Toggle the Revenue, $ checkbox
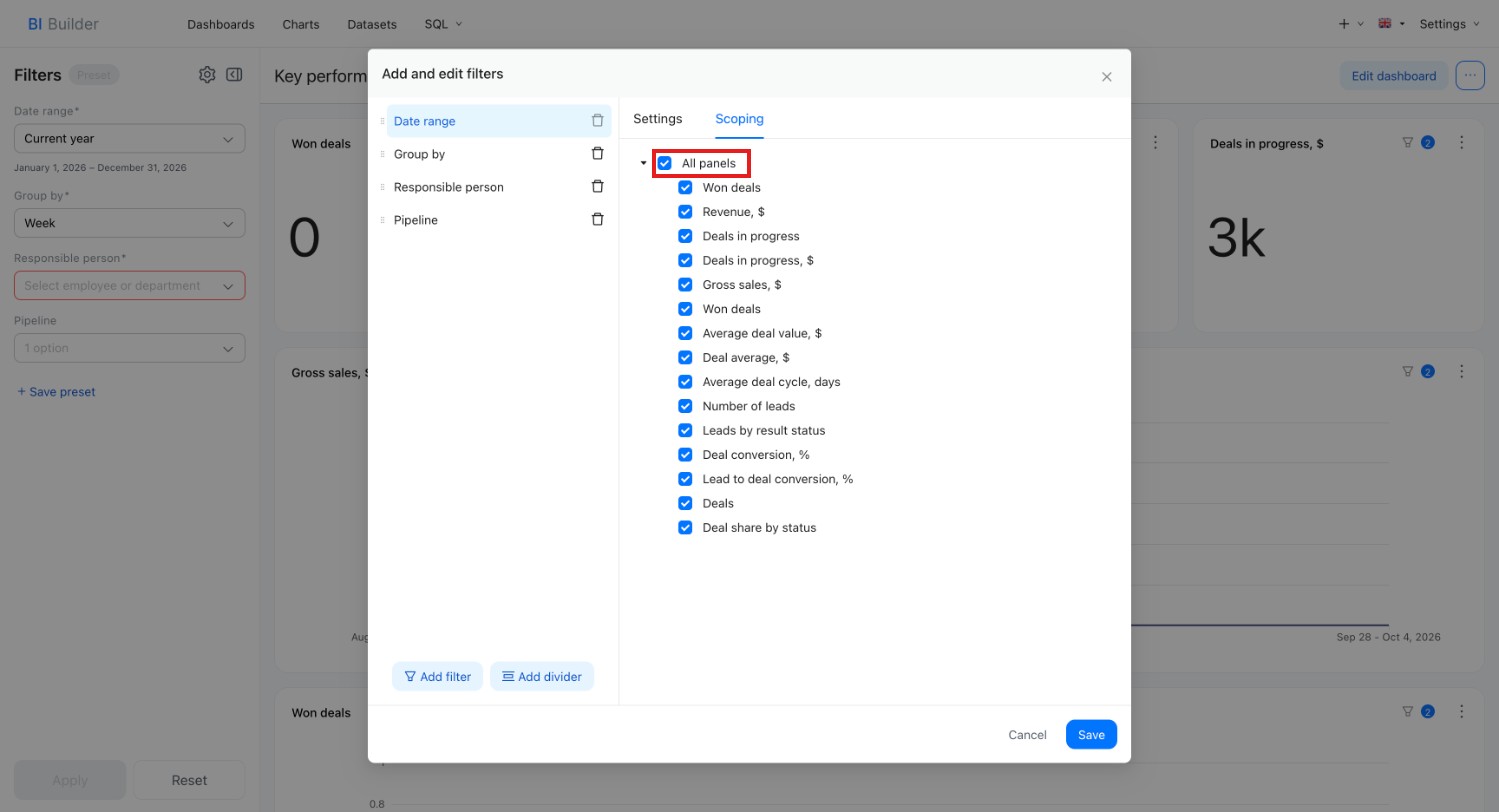This screenshot has height=812, width=1499. 685,212
